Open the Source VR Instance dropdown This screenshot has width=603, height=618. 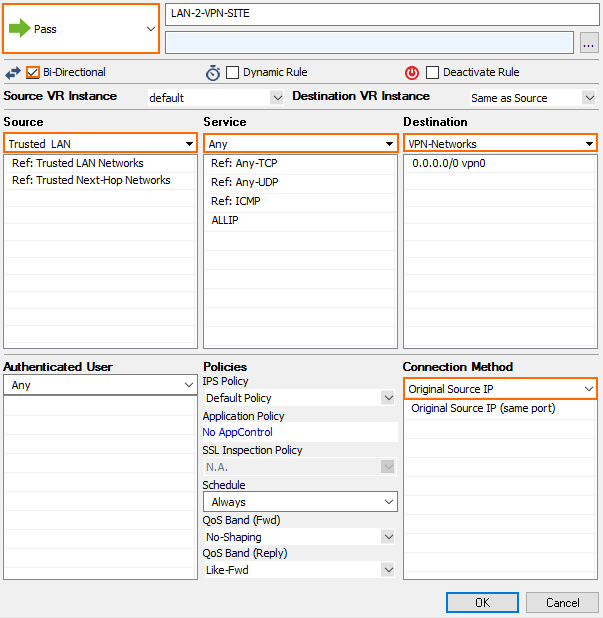(x=216, y=98)
